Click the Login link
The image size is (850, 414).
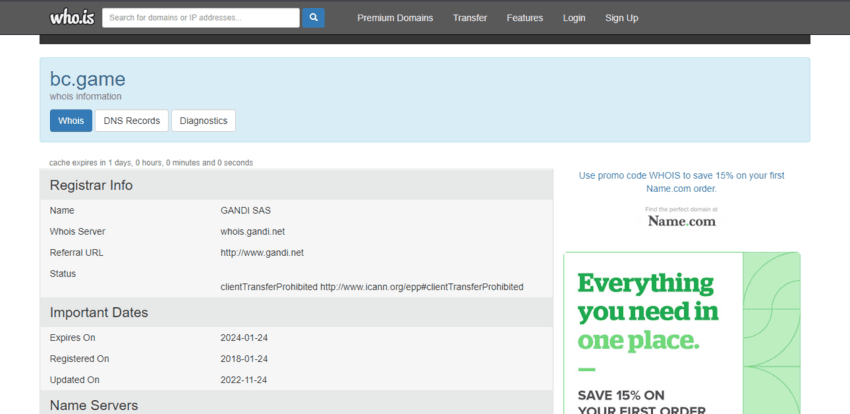pos(574,18)
